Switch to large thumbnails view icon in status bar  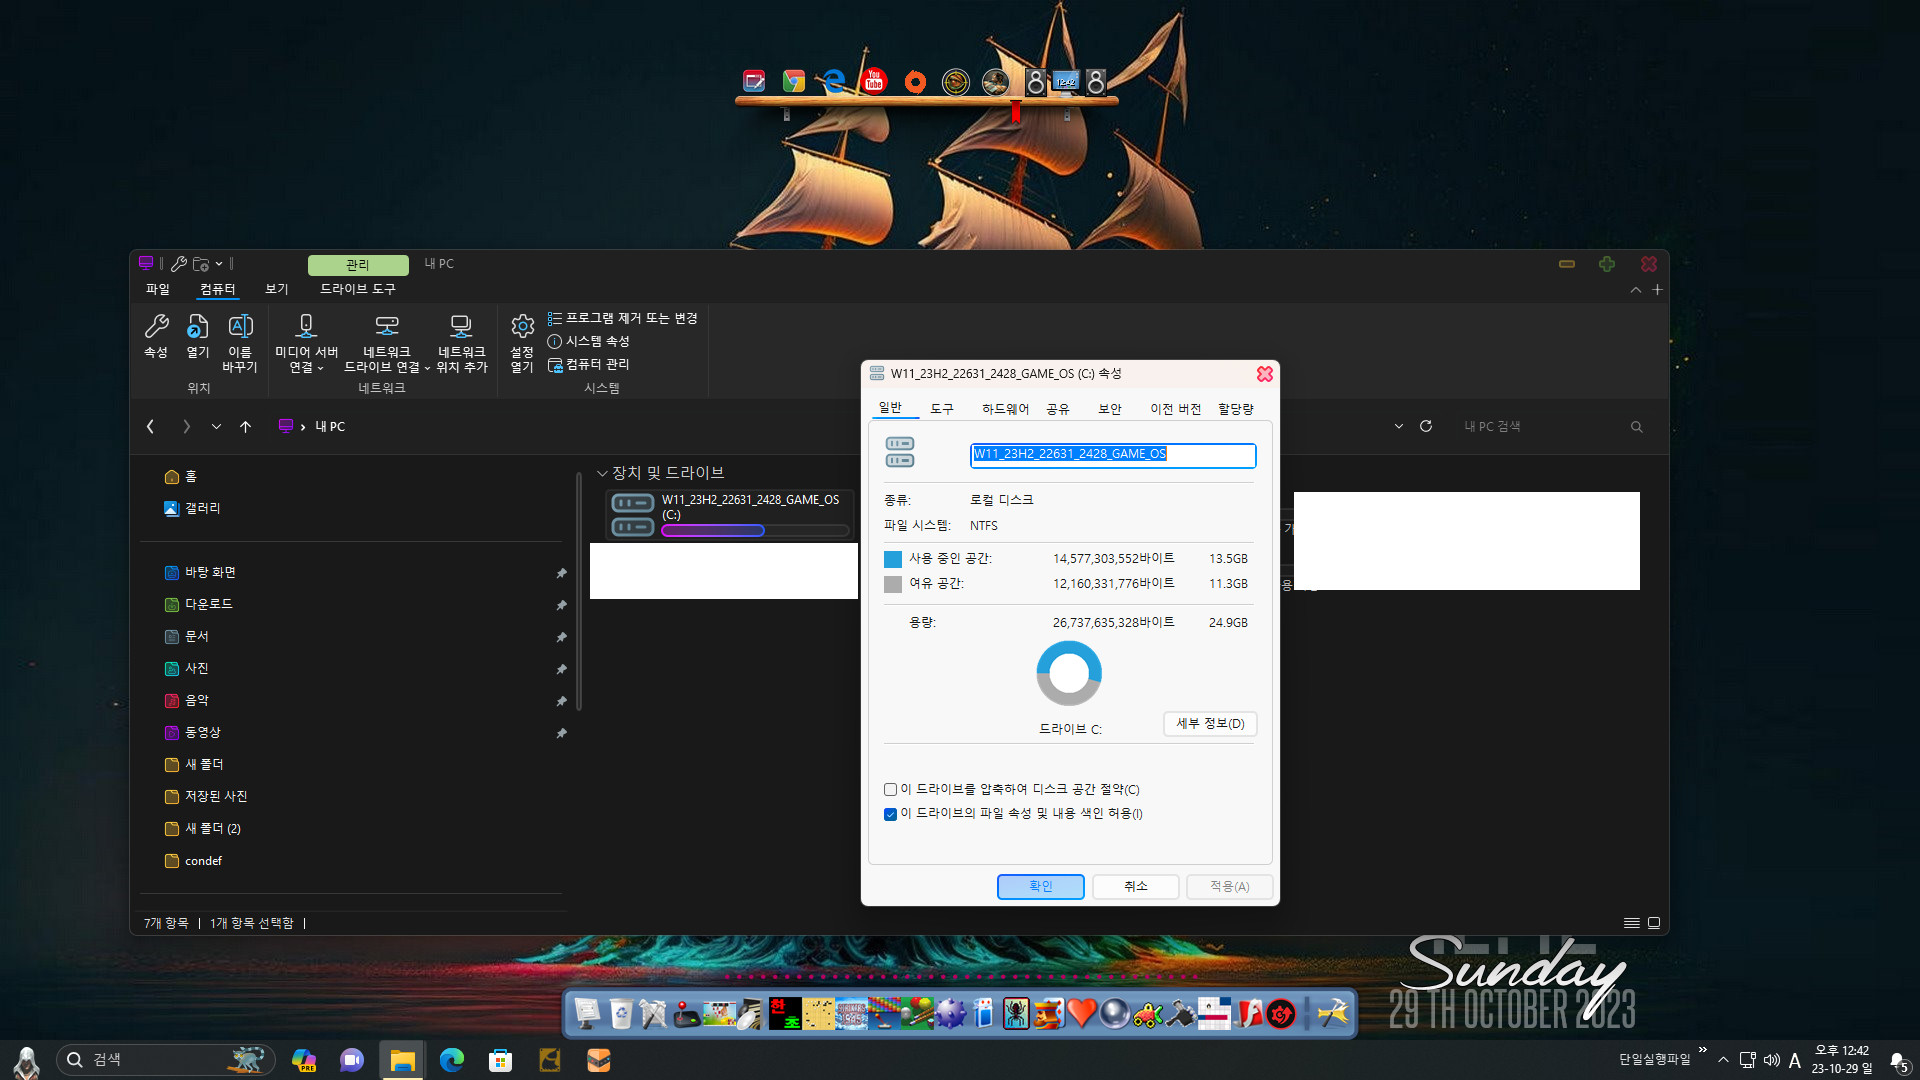[x=1654, y=923]
